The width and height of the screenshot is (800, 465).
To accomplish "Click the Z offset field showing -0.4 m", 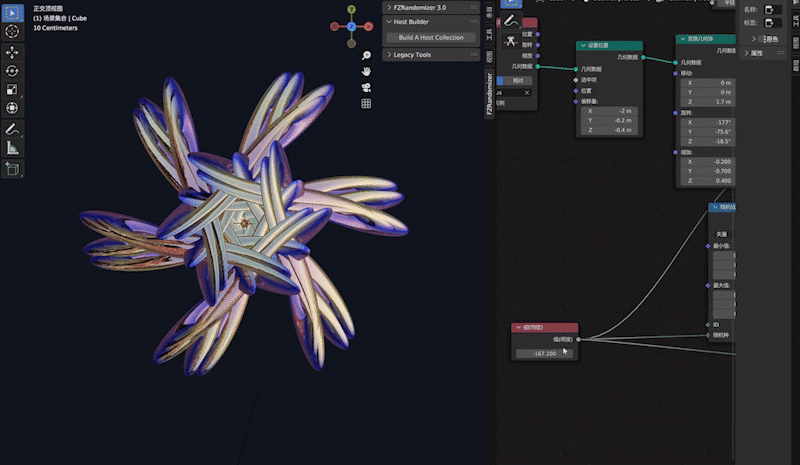I will 609,130.
